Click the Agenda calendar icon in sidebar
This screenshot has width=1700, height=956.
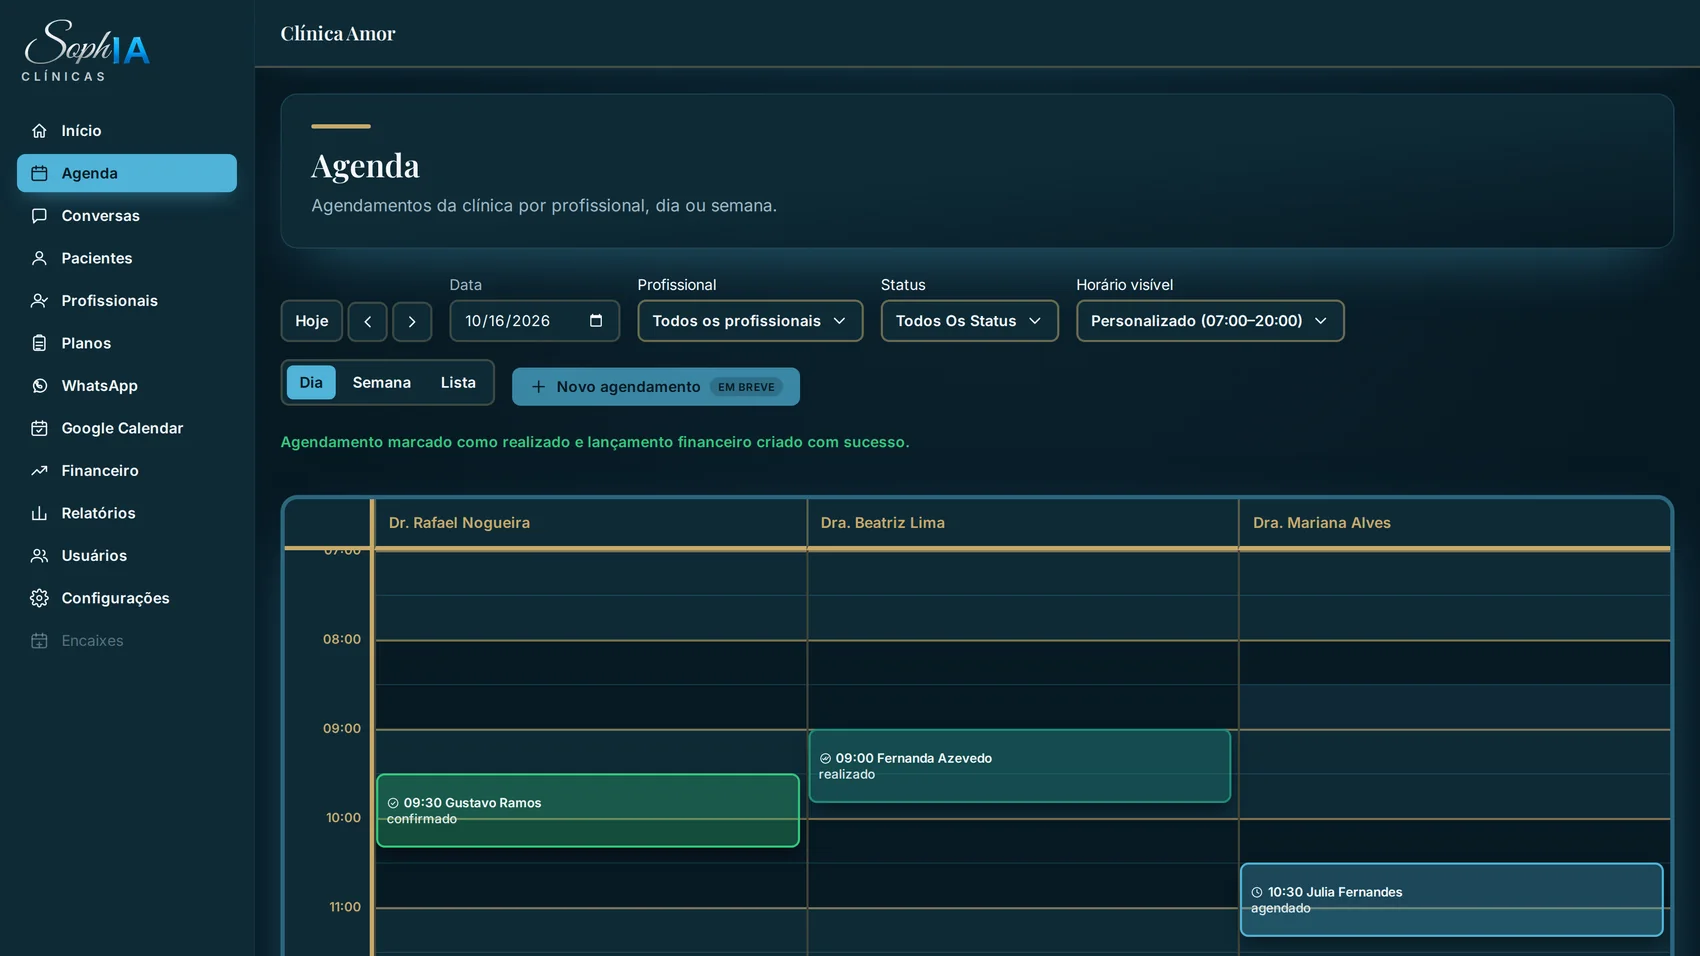pyautogui.click(x=39, y=173)
